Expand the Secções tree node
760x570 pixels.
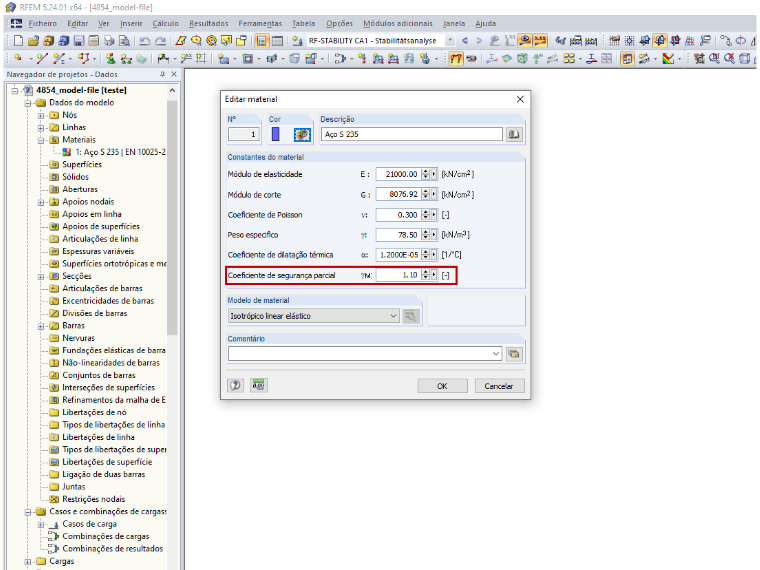click(x=41, y=277)
